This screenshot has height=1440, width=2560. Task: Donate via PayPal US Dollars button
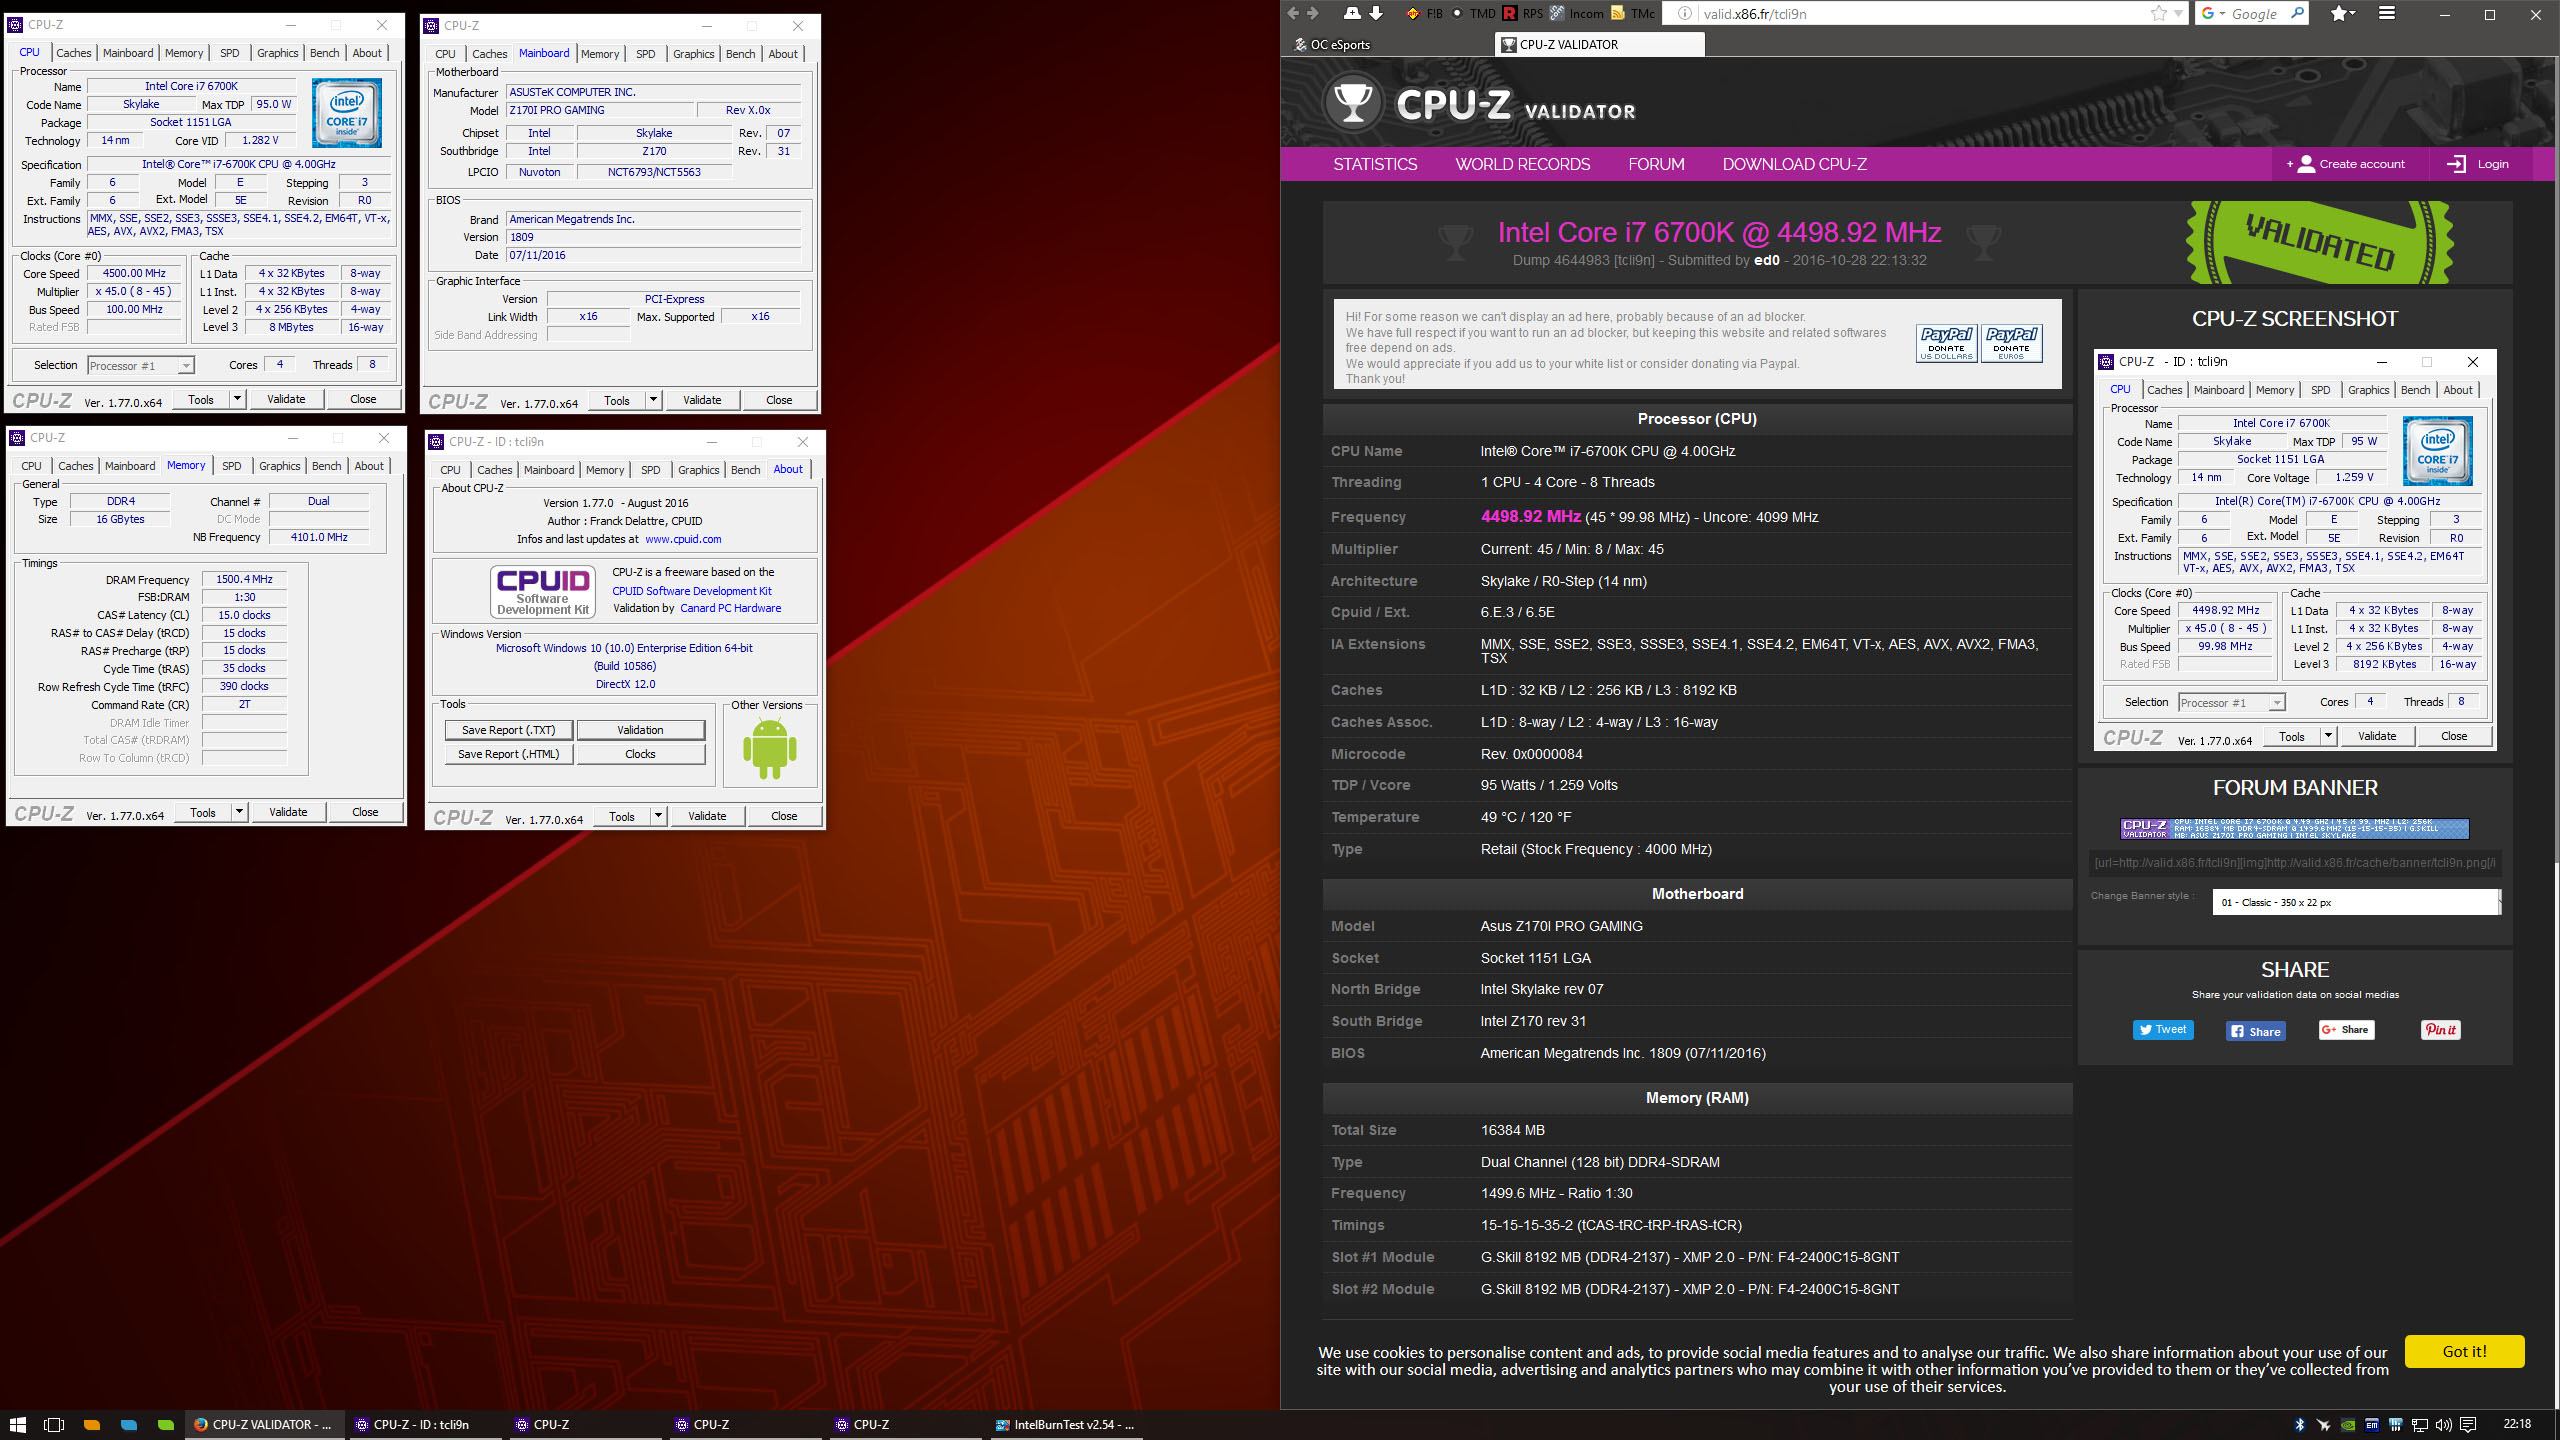[1946, 343]
